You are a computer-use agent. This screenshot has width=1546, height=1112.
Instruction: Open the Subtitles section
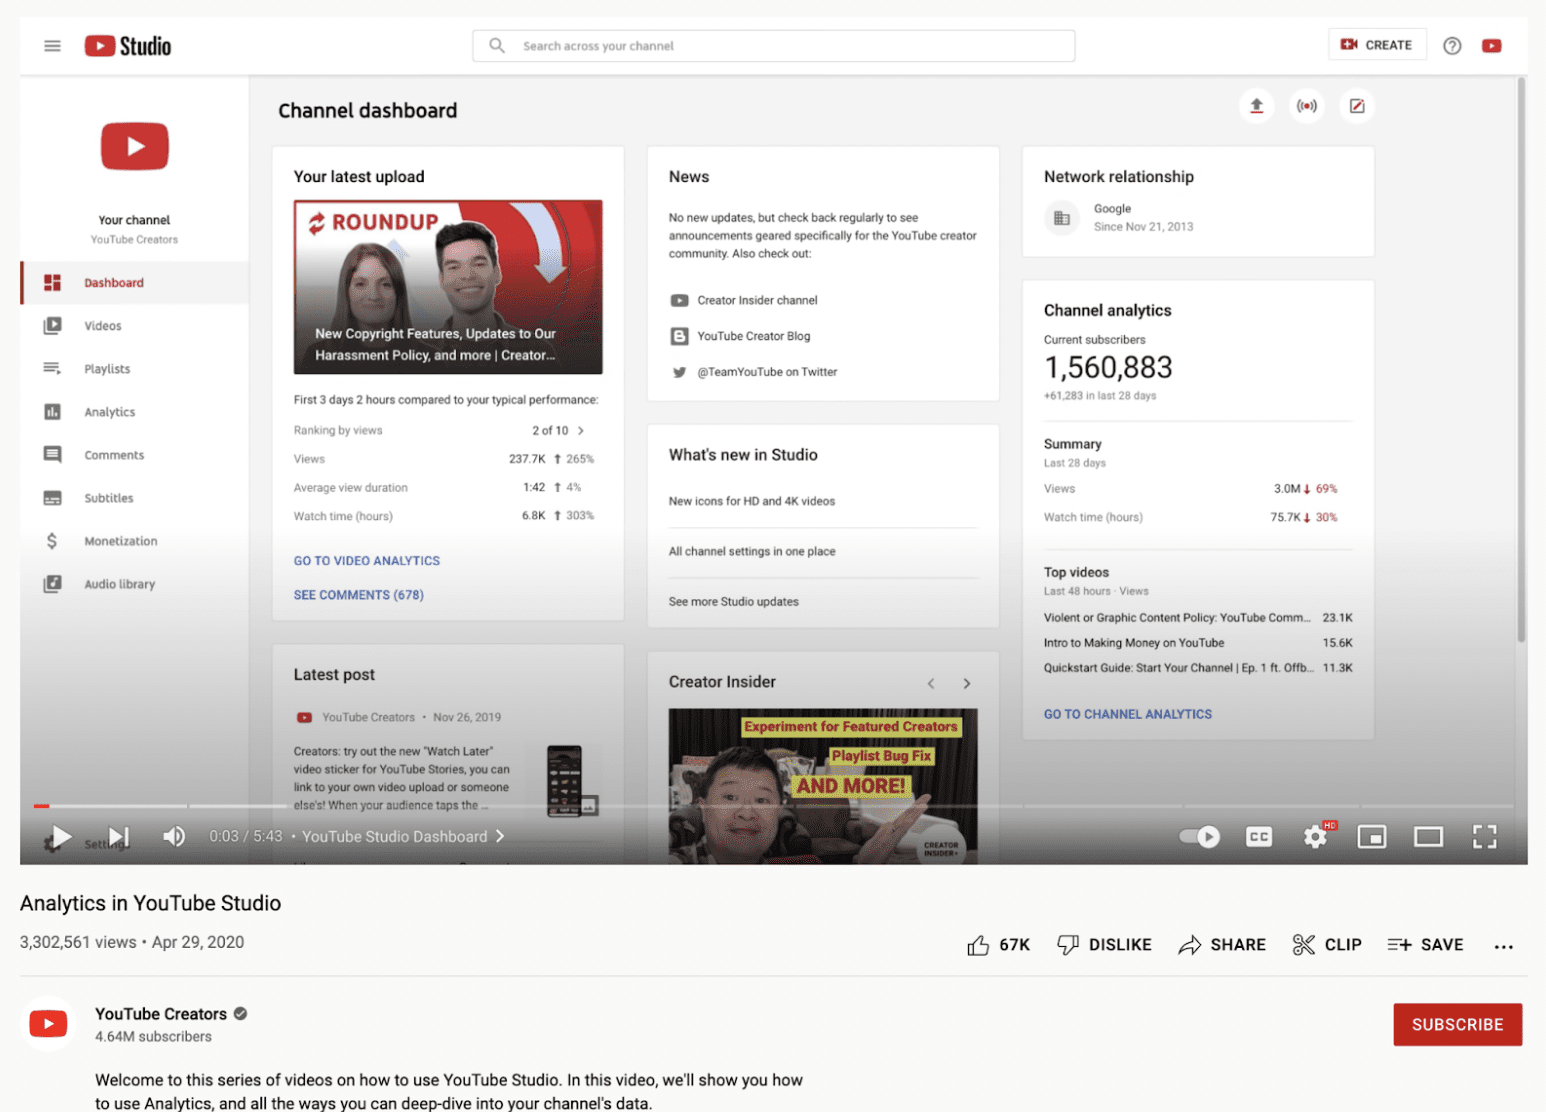[x=108, y=497]
